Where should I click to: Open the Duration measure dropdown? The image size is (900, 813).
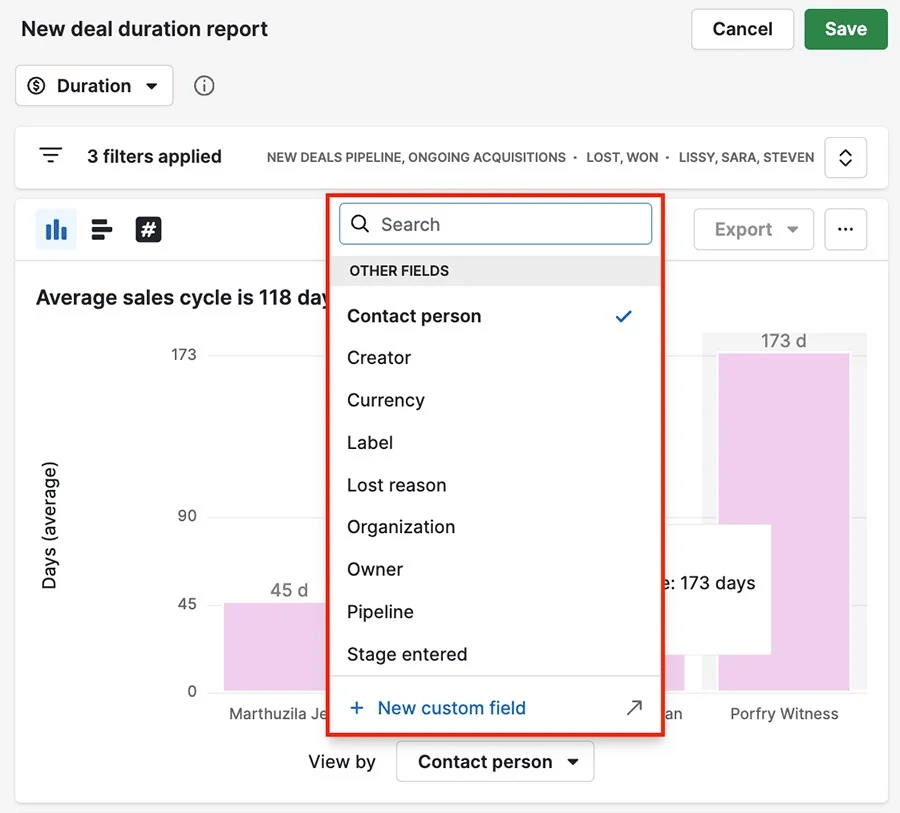tap(93, 86)
